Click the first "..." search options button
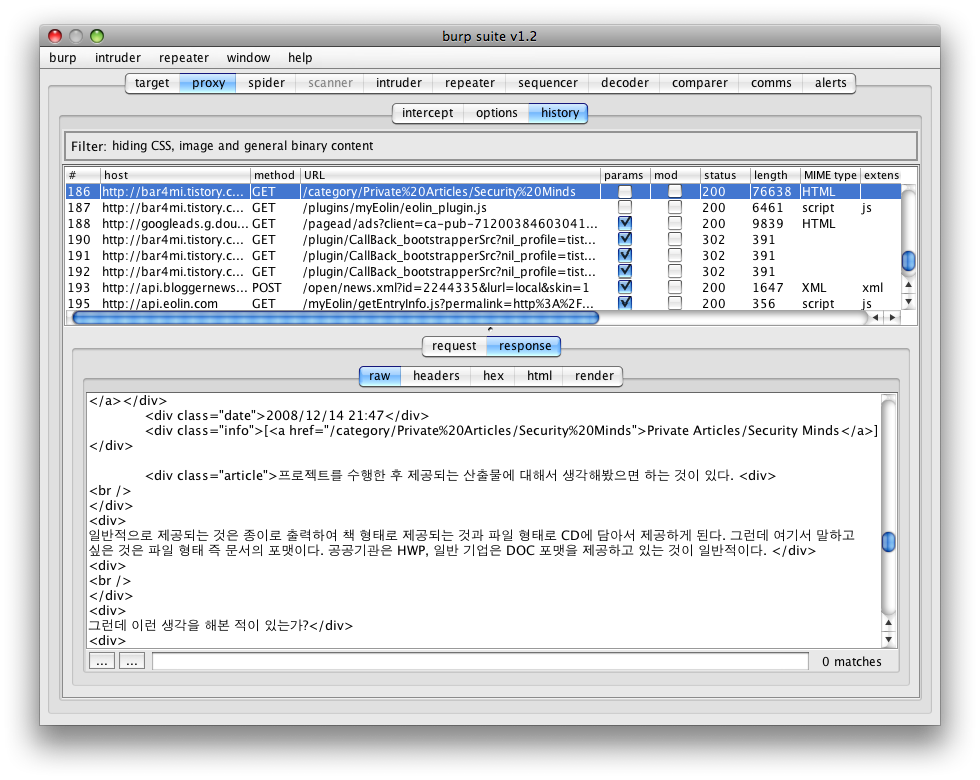Viewport: 980px width, 780px height. point(102,661)
